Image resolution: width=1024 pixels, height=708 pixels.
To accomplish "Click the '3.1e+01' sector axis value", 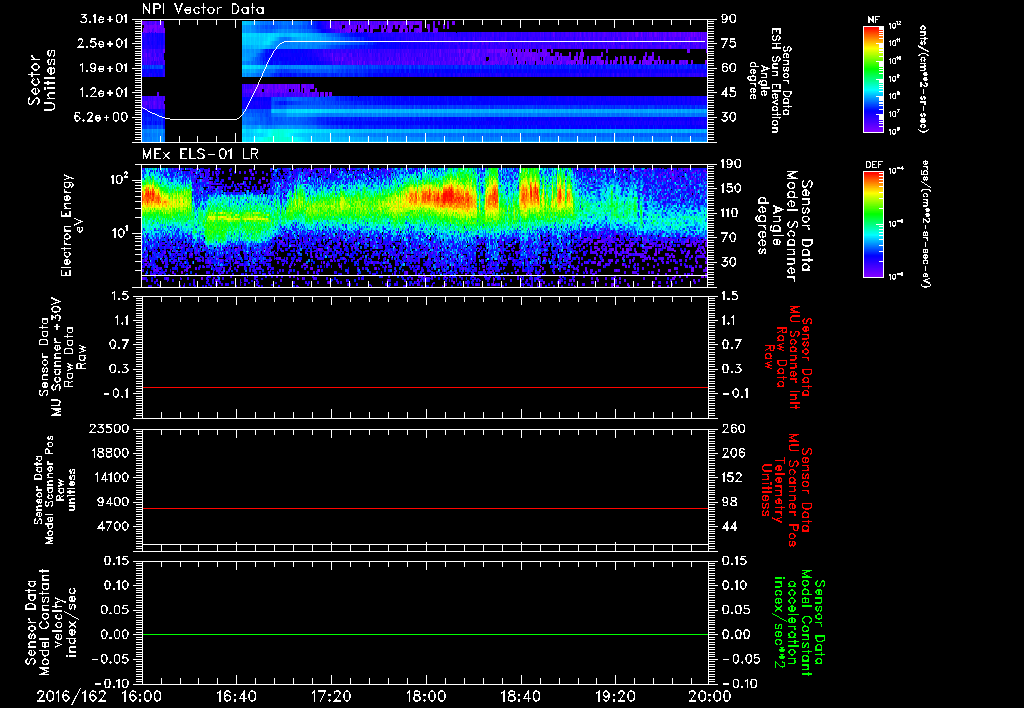I will click(104, 19).
